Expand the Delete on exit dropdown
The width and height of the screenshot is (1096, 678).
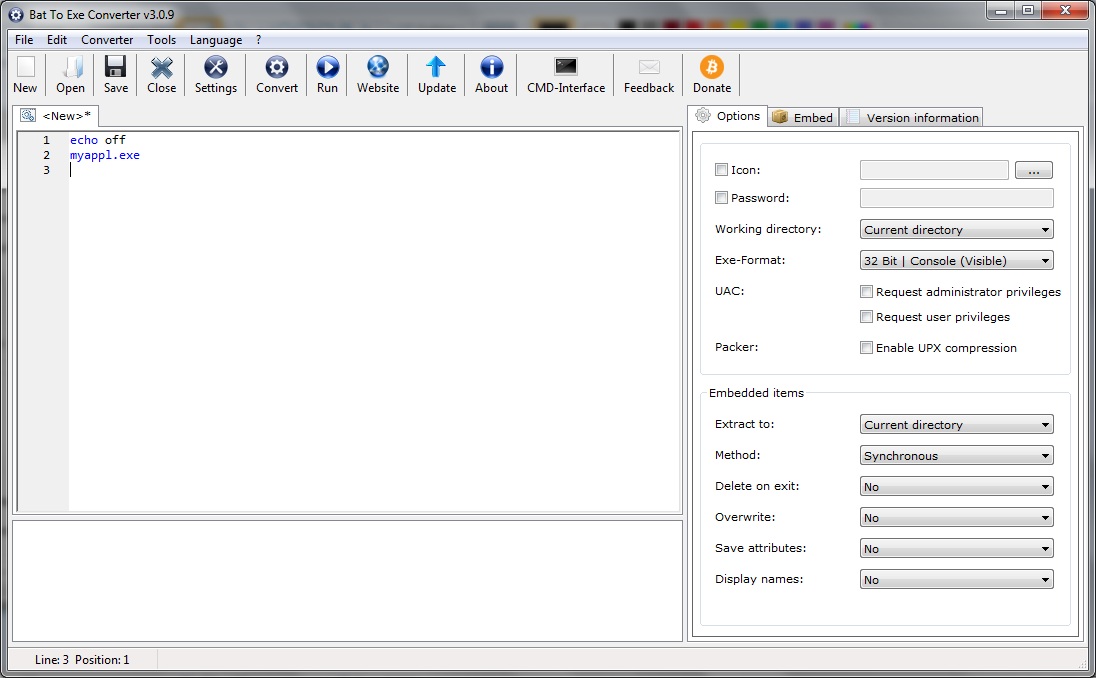coord(956,487)
